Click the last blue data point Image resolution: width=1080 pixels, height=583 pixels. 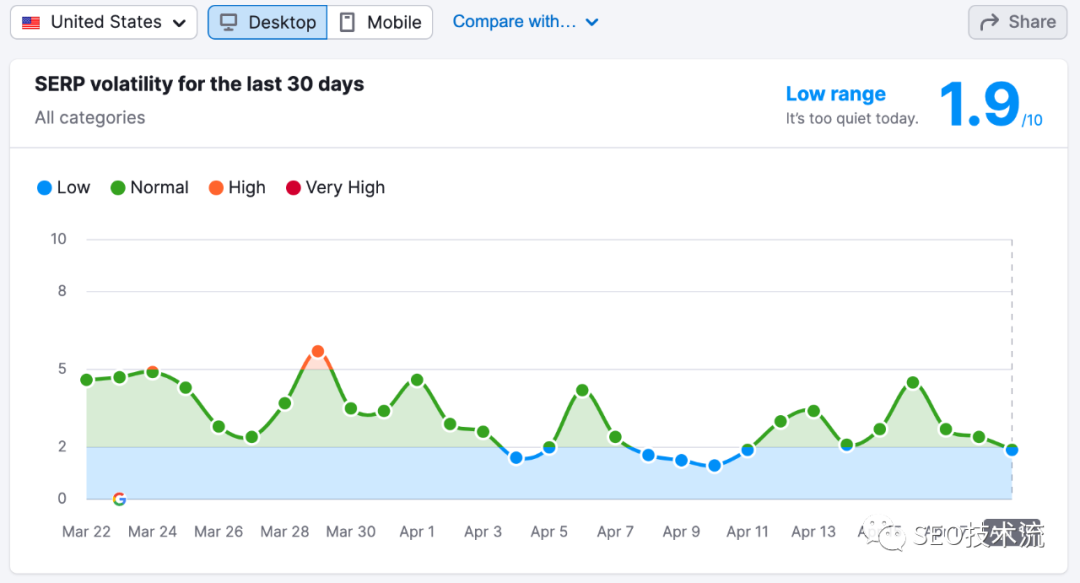pos(1012,450)
